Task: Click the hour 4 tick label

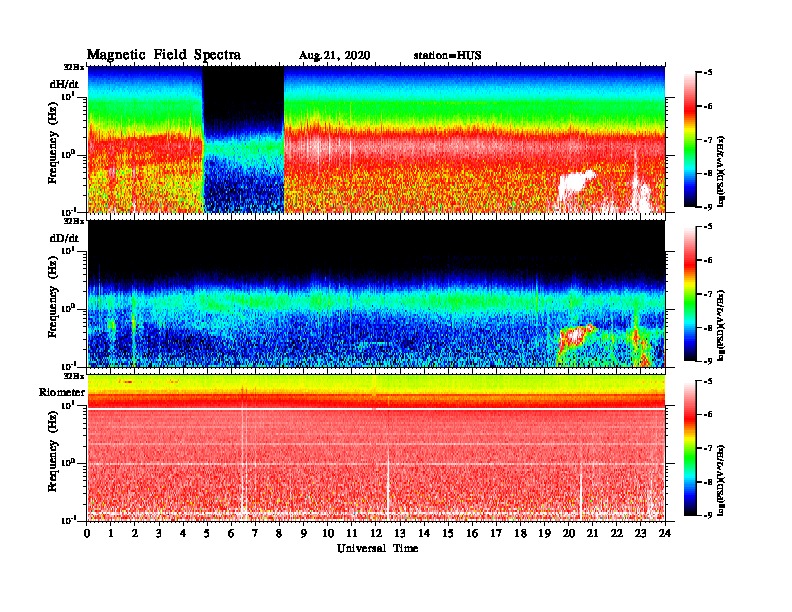Action: (x=183, y=533)
